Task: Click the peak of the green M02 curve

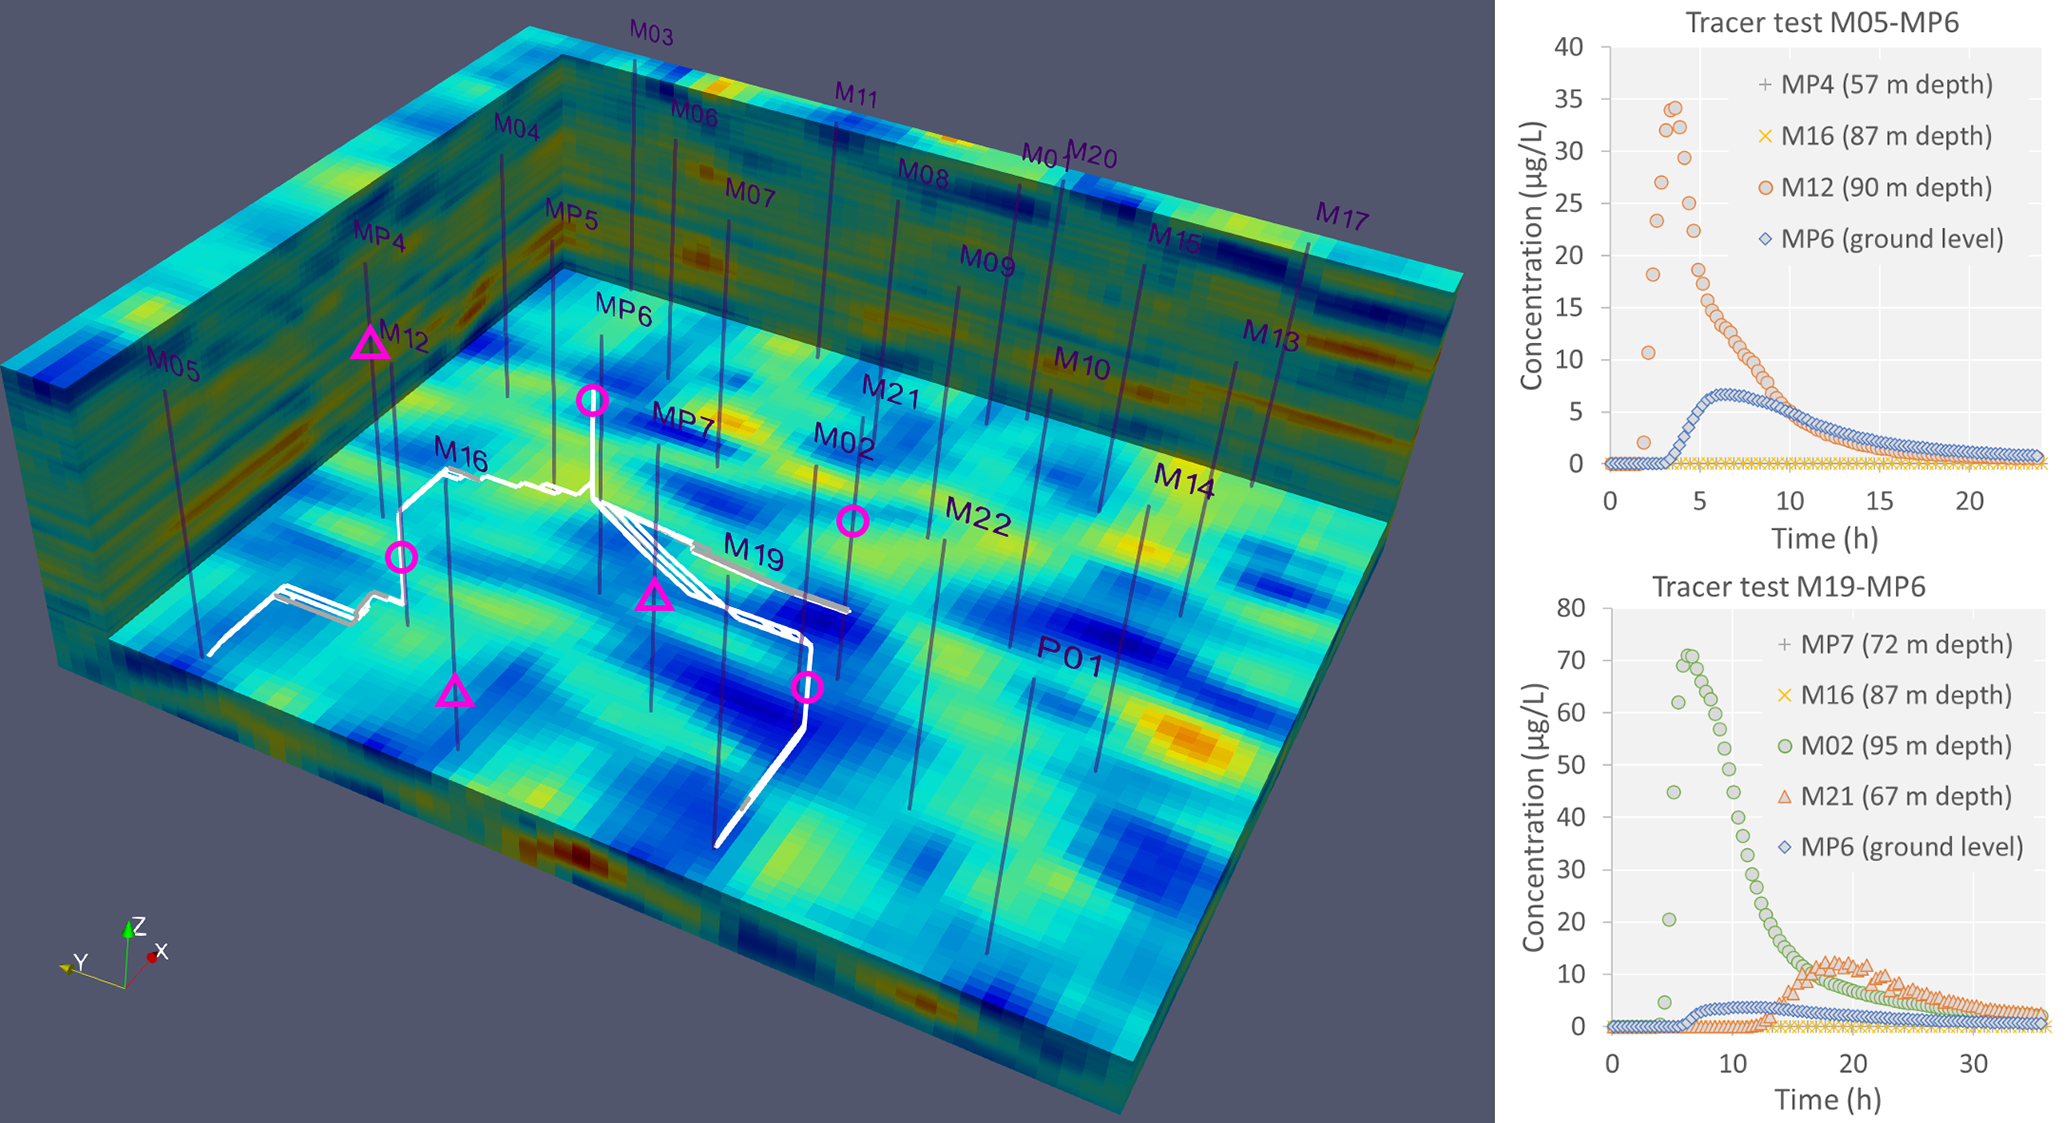Action: pos(1689,657)
